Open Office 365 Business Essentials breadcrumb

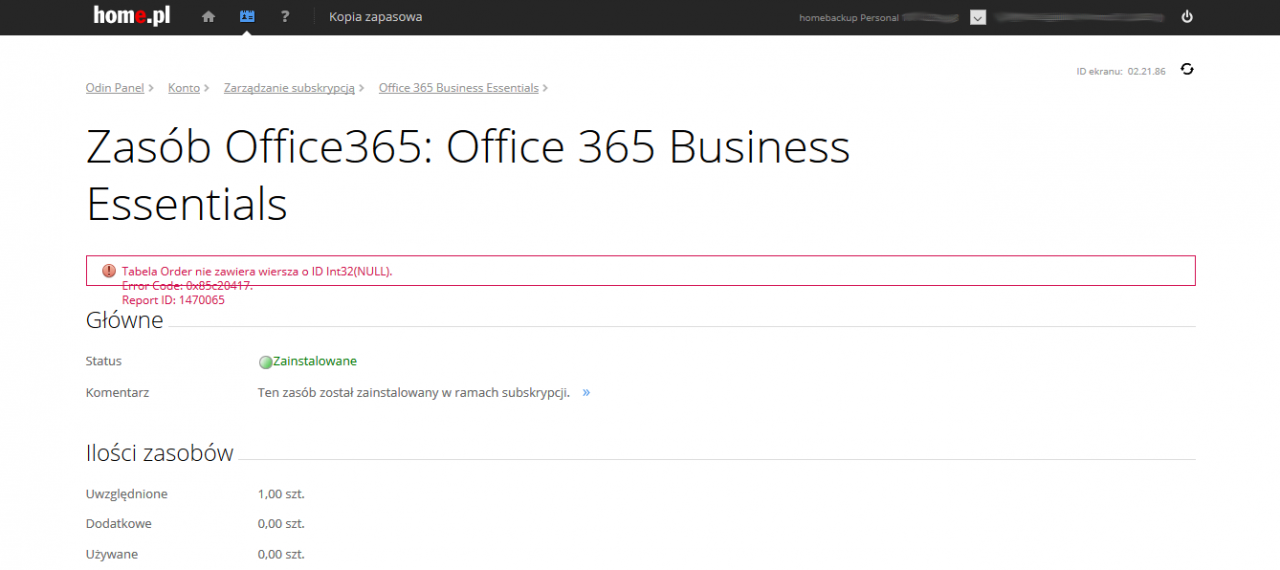pos(458,88)
